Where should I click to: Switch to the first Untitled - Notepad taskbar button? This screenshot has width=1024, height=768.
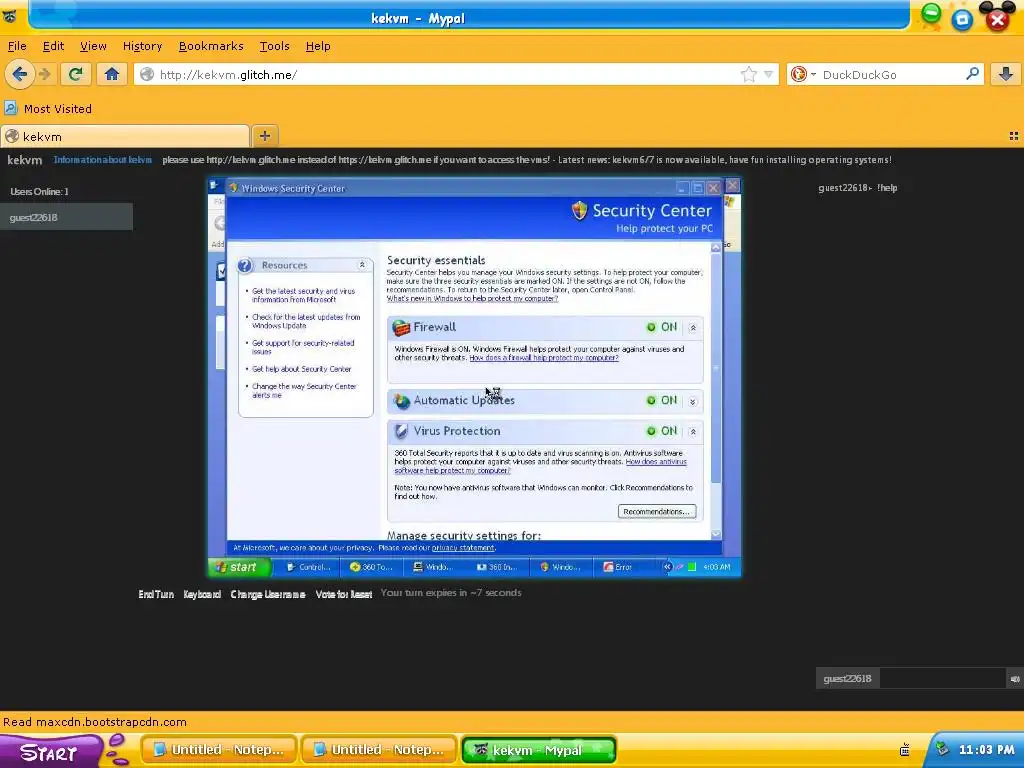[x=219, y=750]
